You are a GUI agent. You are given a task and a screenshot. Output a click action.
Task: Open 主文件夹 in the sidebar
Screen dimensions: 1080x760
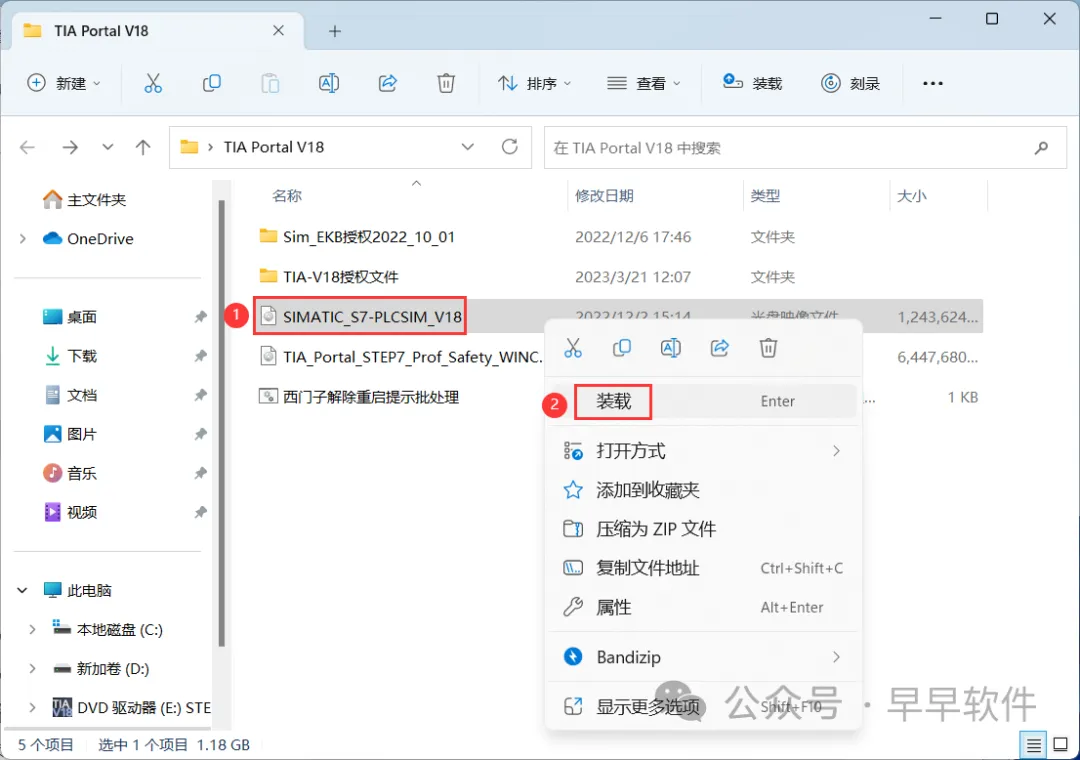[x=84, y=200]
